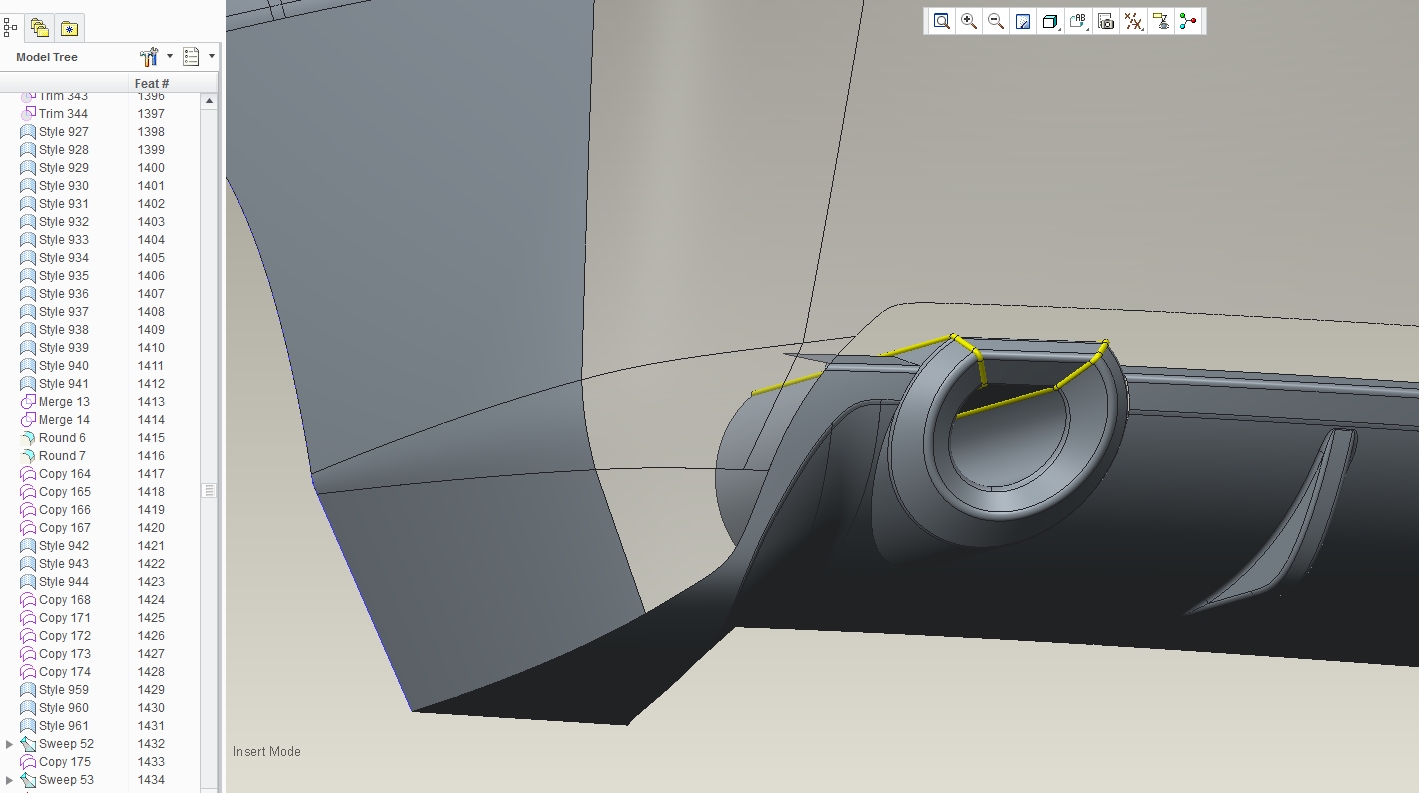Click the Zoom In magnifier icon

click(969, 21)
